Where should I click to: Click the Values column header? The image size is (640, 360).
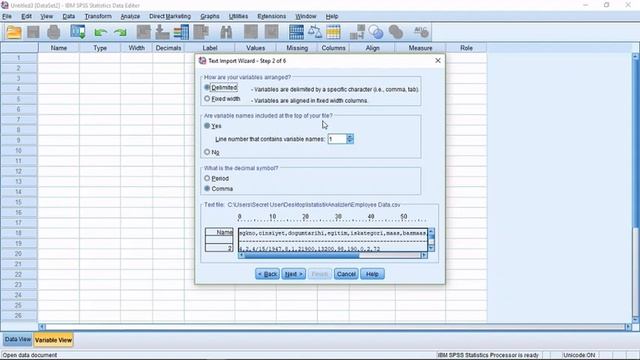point(256,48)
